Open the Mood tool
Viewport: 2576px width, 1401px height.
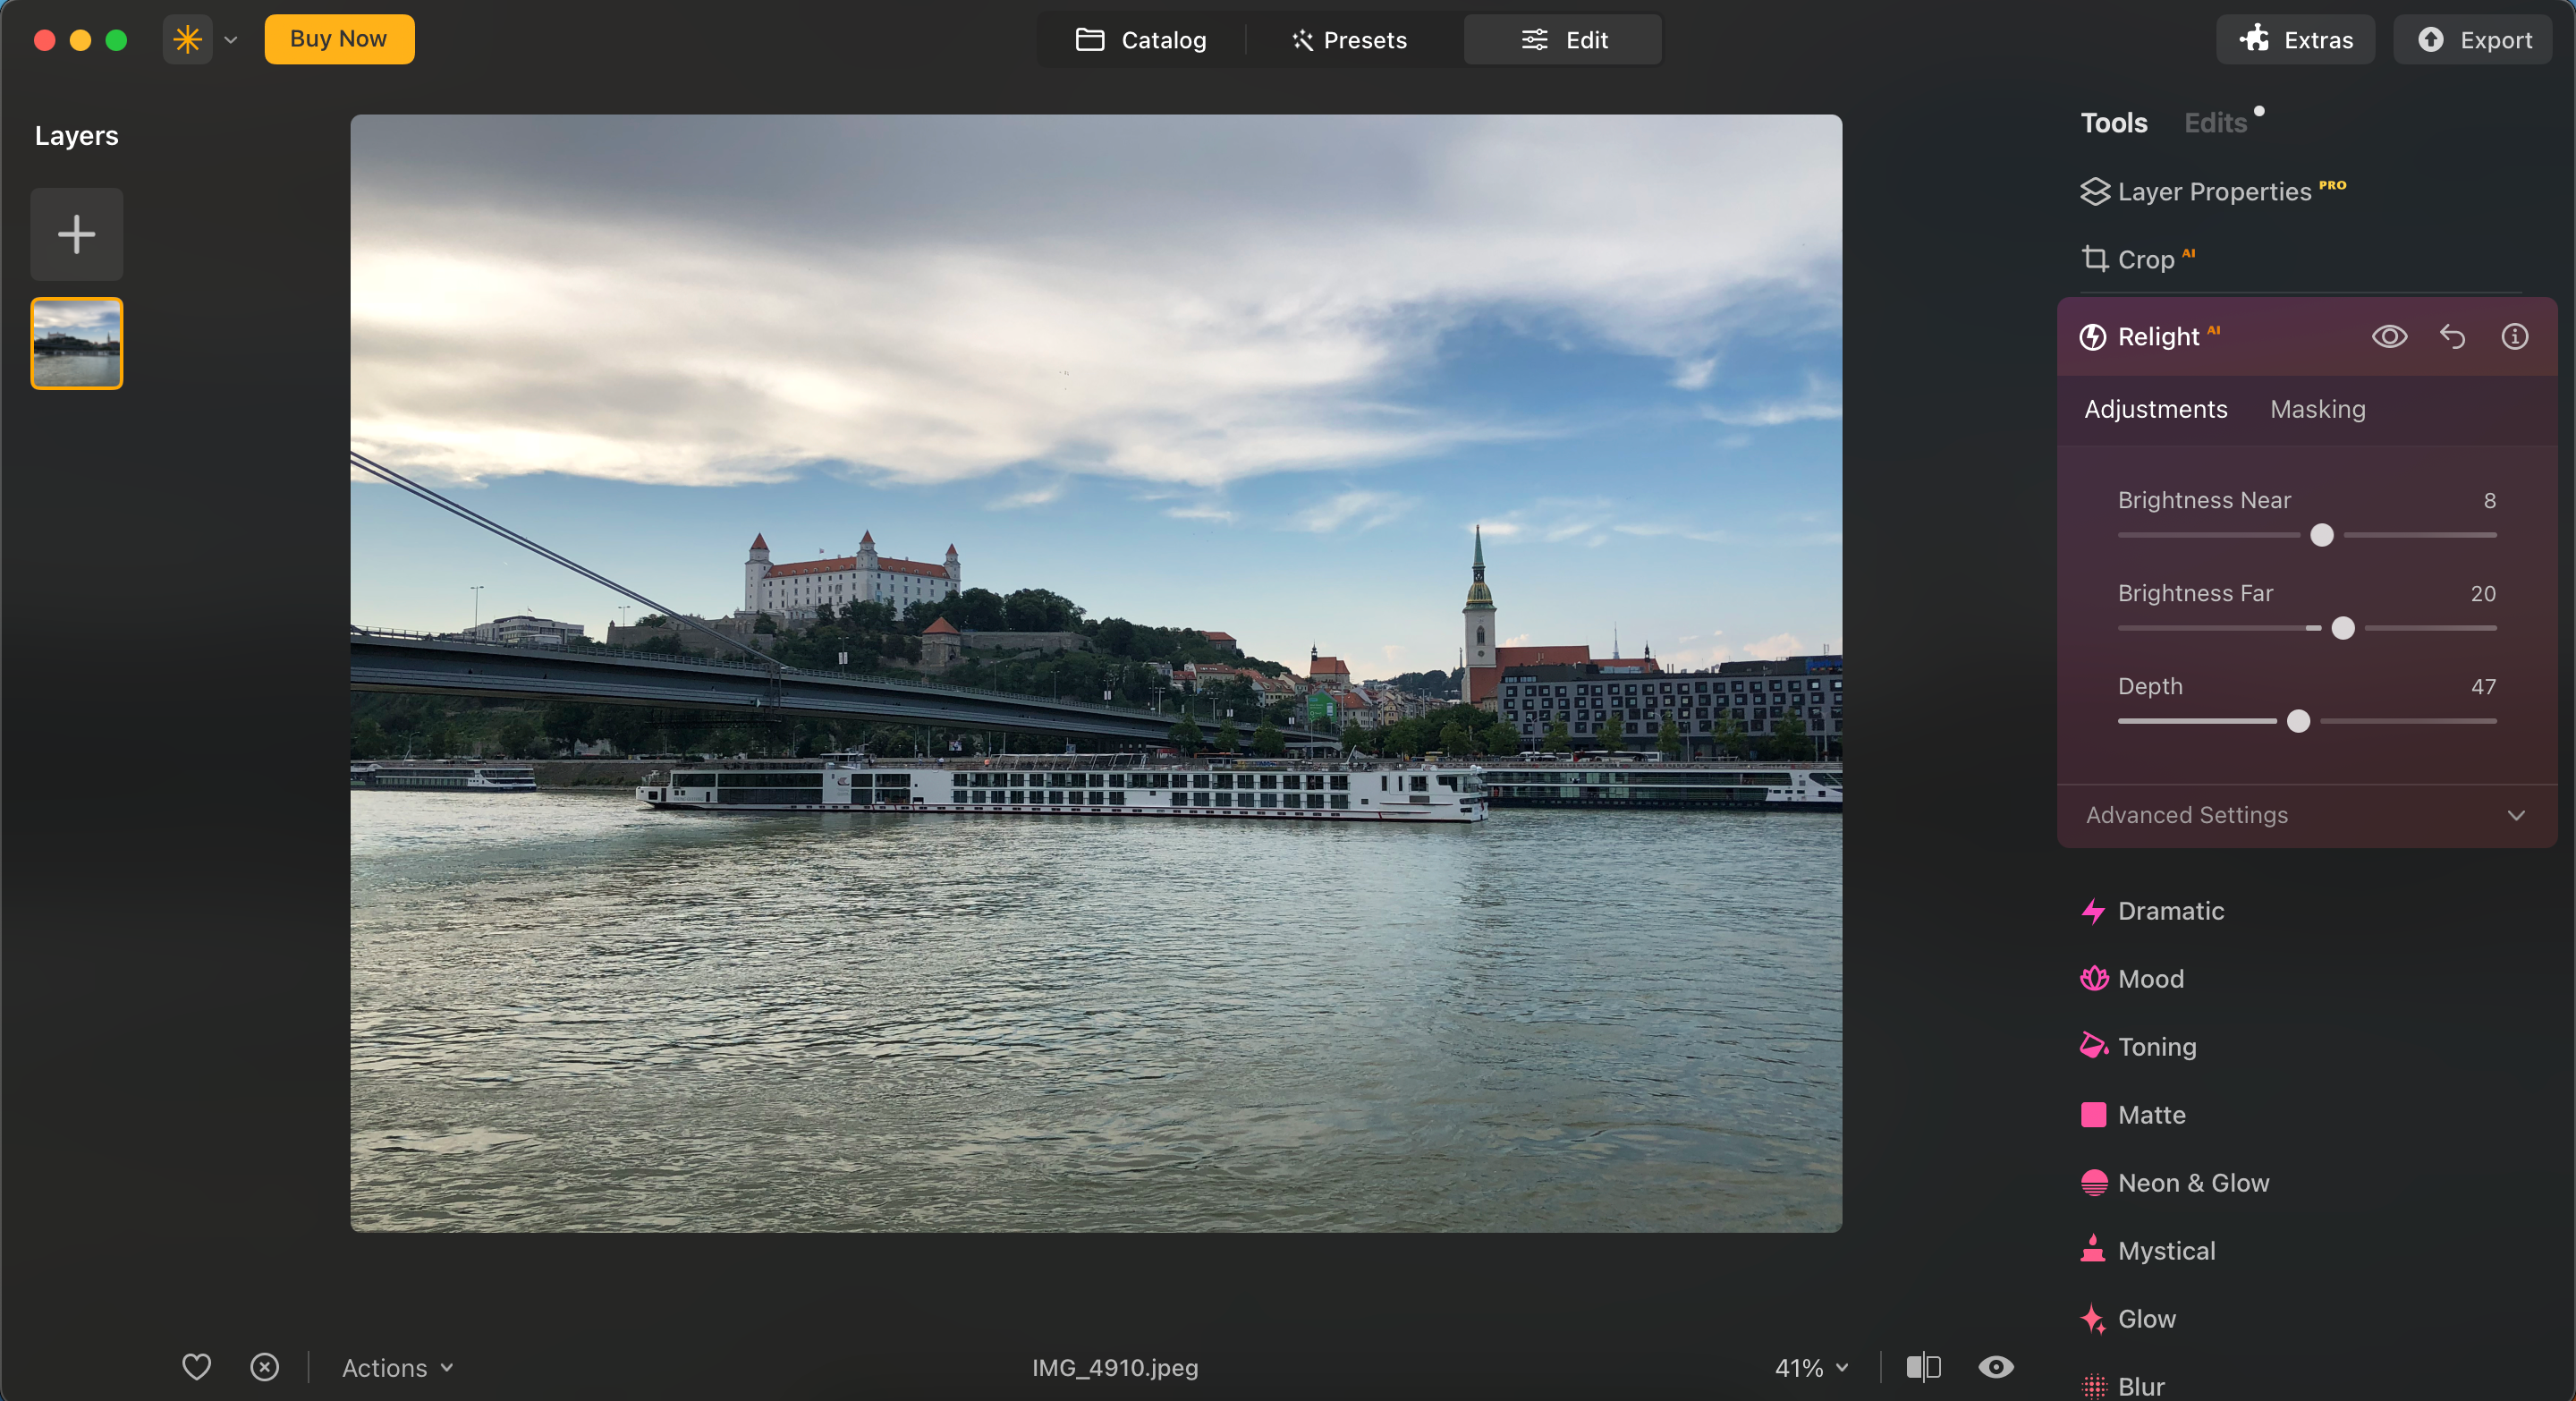click(2153, 979)
